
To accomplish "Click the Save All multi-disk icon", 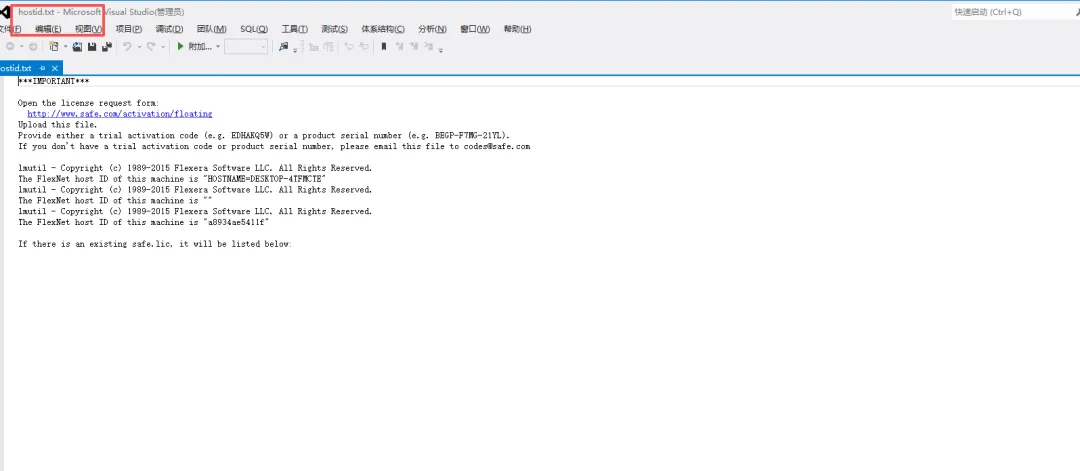I will pyautogui.click(x=107, y=47).
